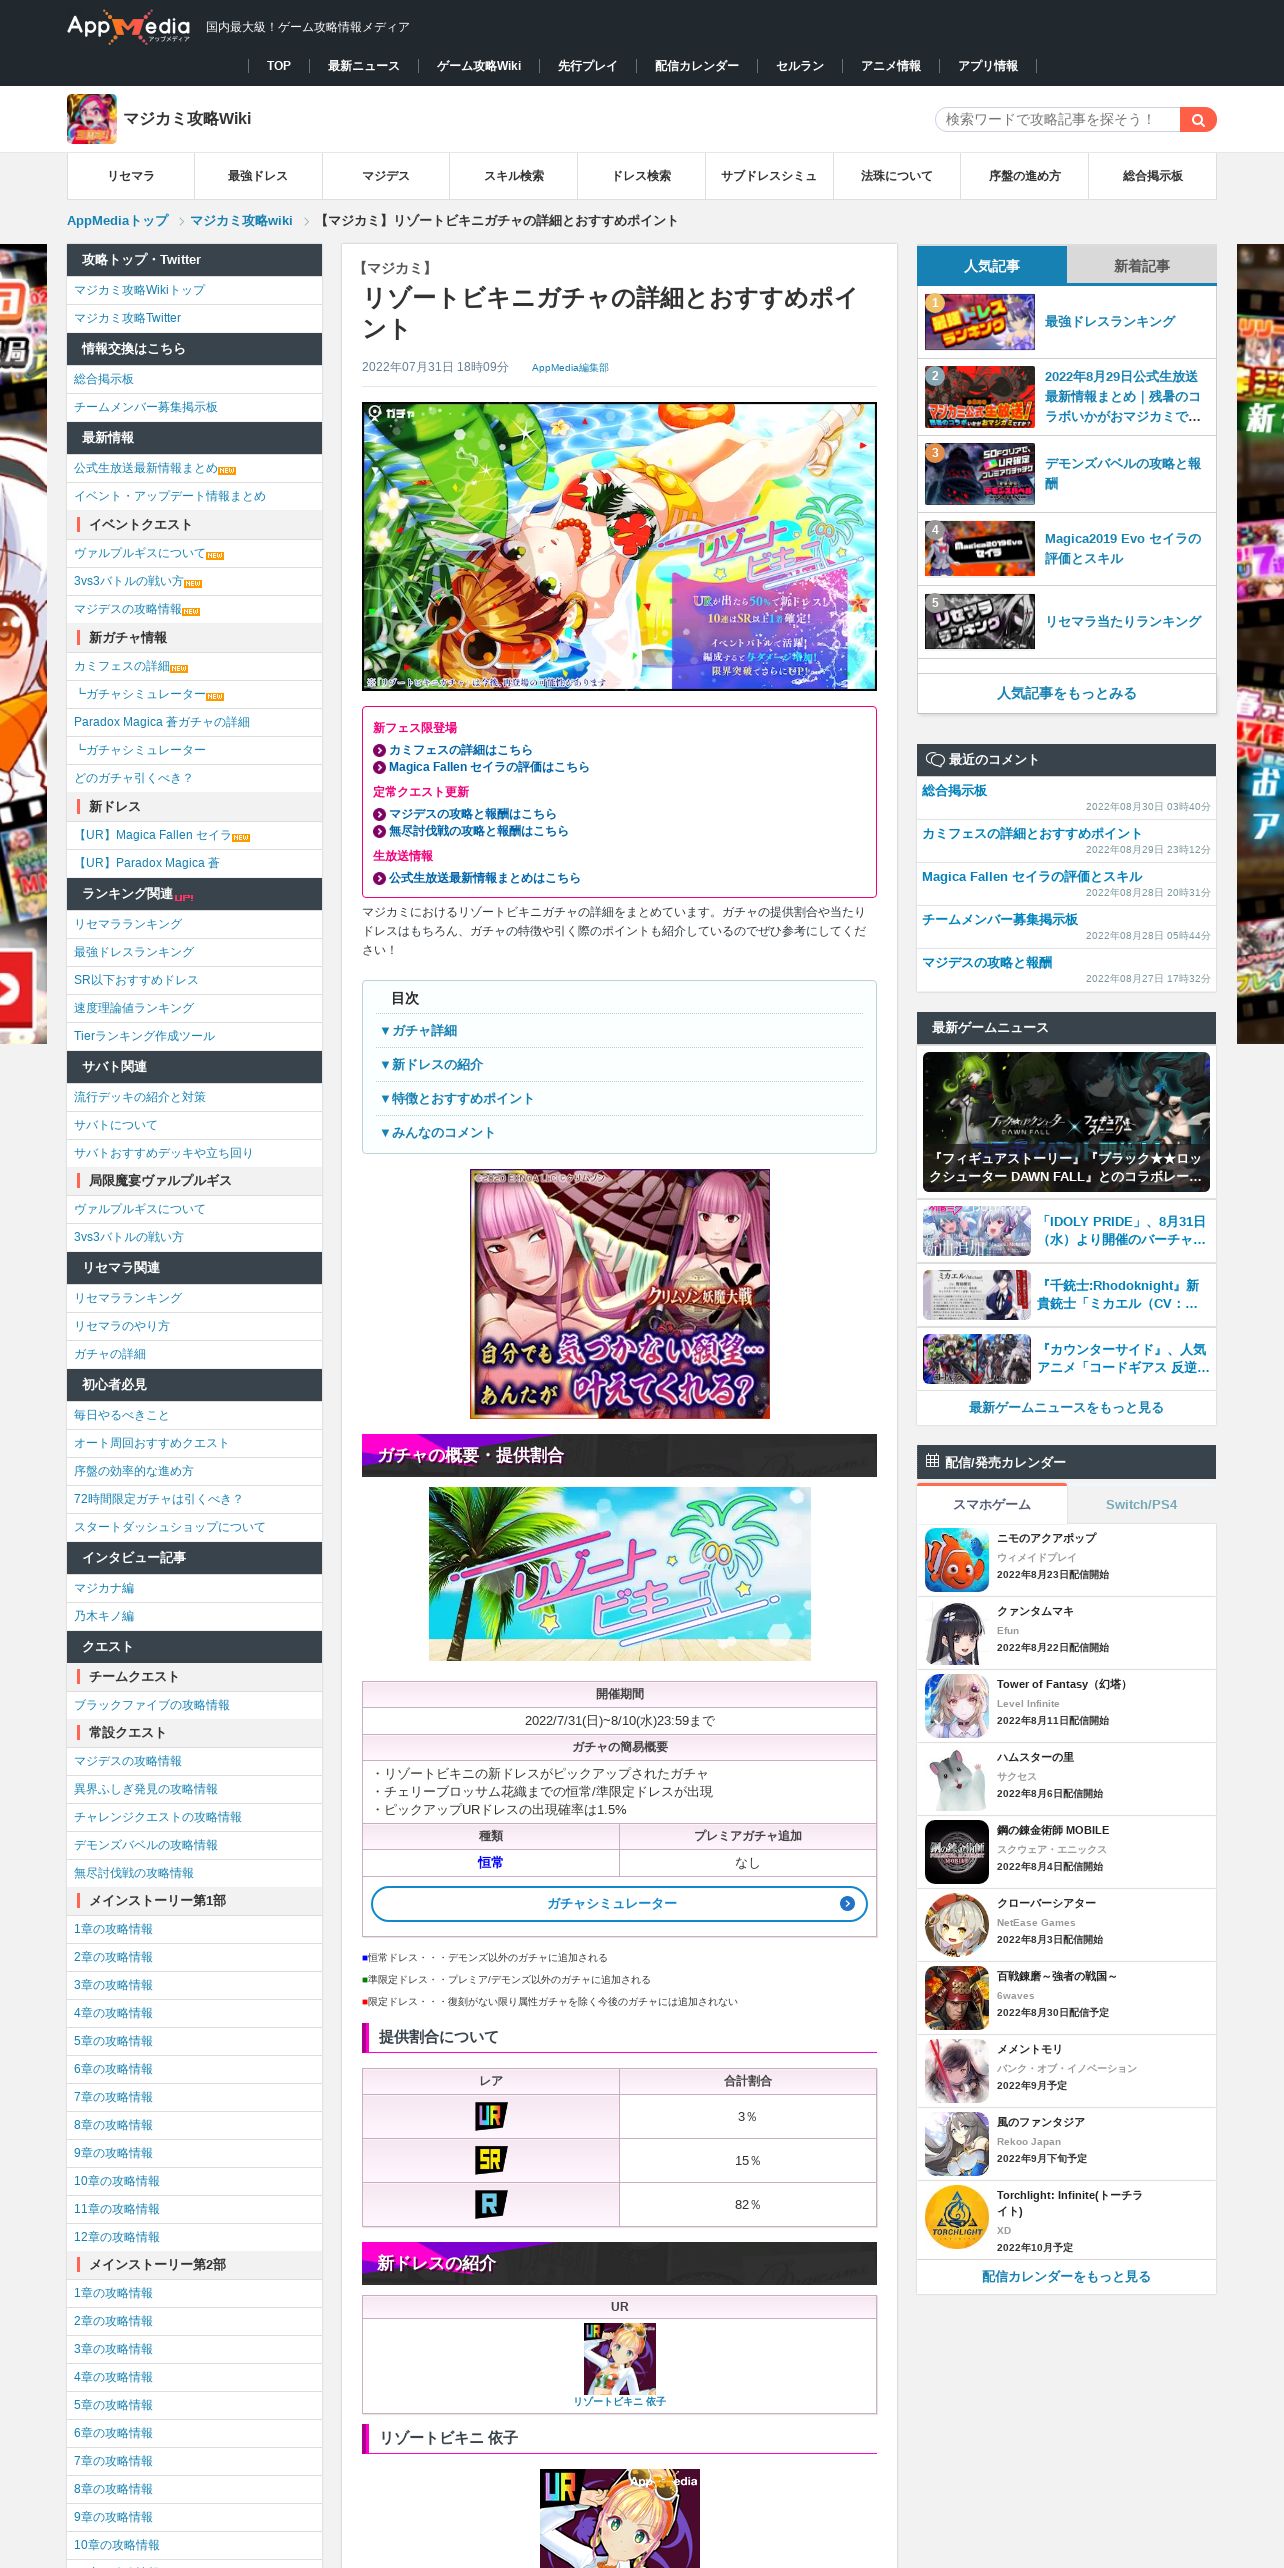This screenshot has height=2568, width=1284.
Task: Click AppMedia編集部 author link
Action: (569, 368)
